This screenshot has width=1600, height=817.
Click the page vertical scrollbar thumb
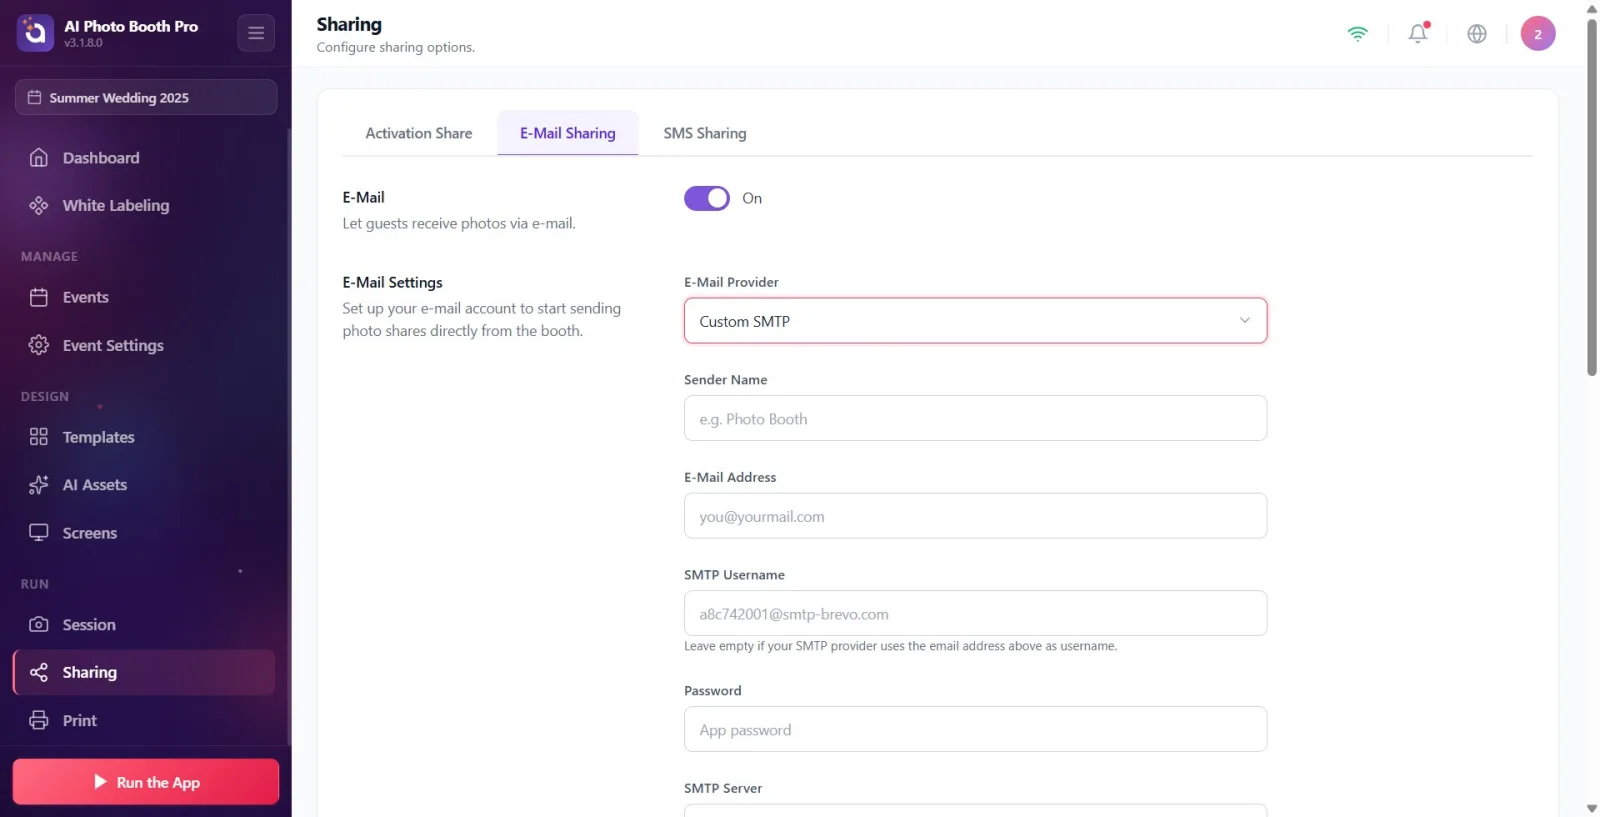[1592, 197]
